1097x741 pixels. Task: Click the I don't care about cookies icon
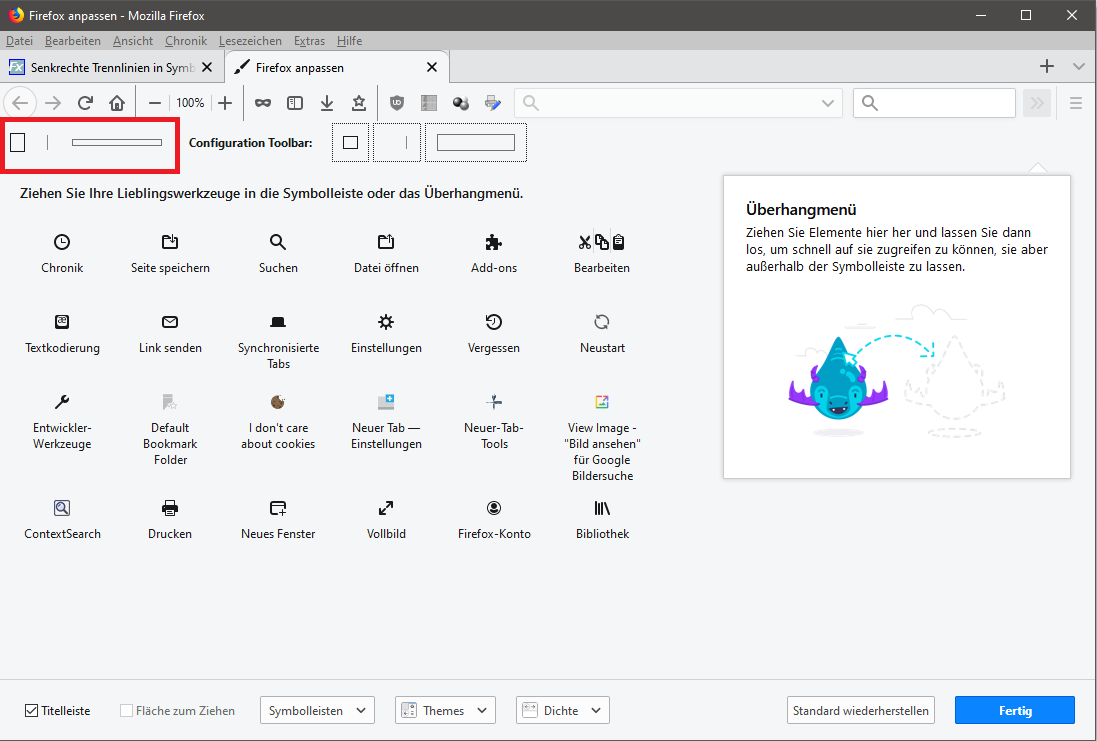pos(278,402)
